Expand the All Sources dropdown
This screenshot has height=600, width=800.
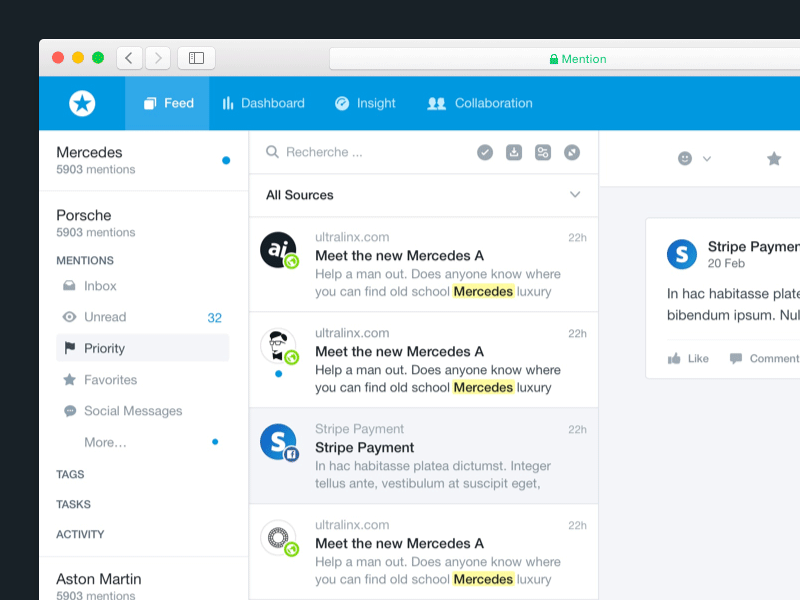click(575, 195)
